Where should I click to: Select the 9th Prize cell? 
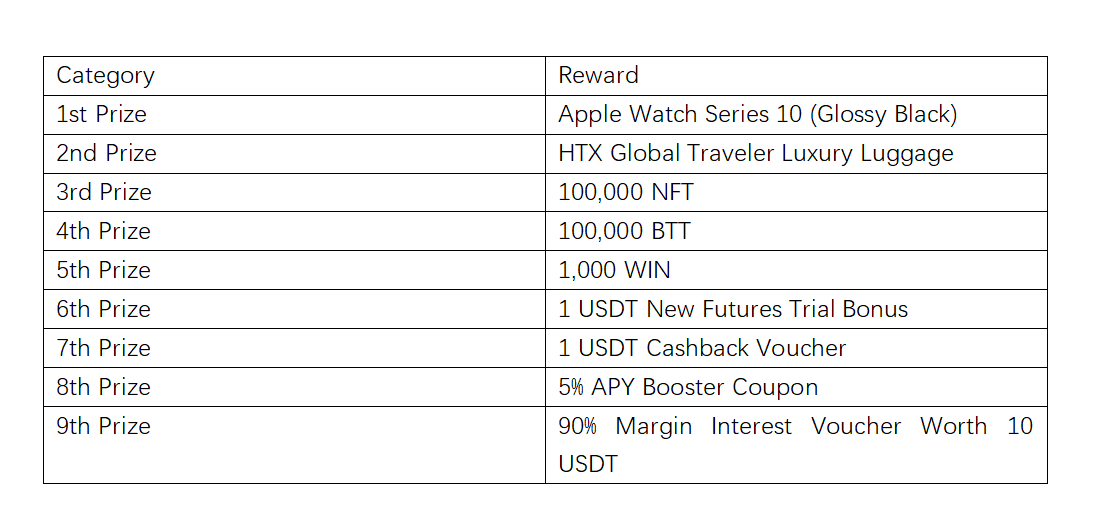(x=104, y=427)
